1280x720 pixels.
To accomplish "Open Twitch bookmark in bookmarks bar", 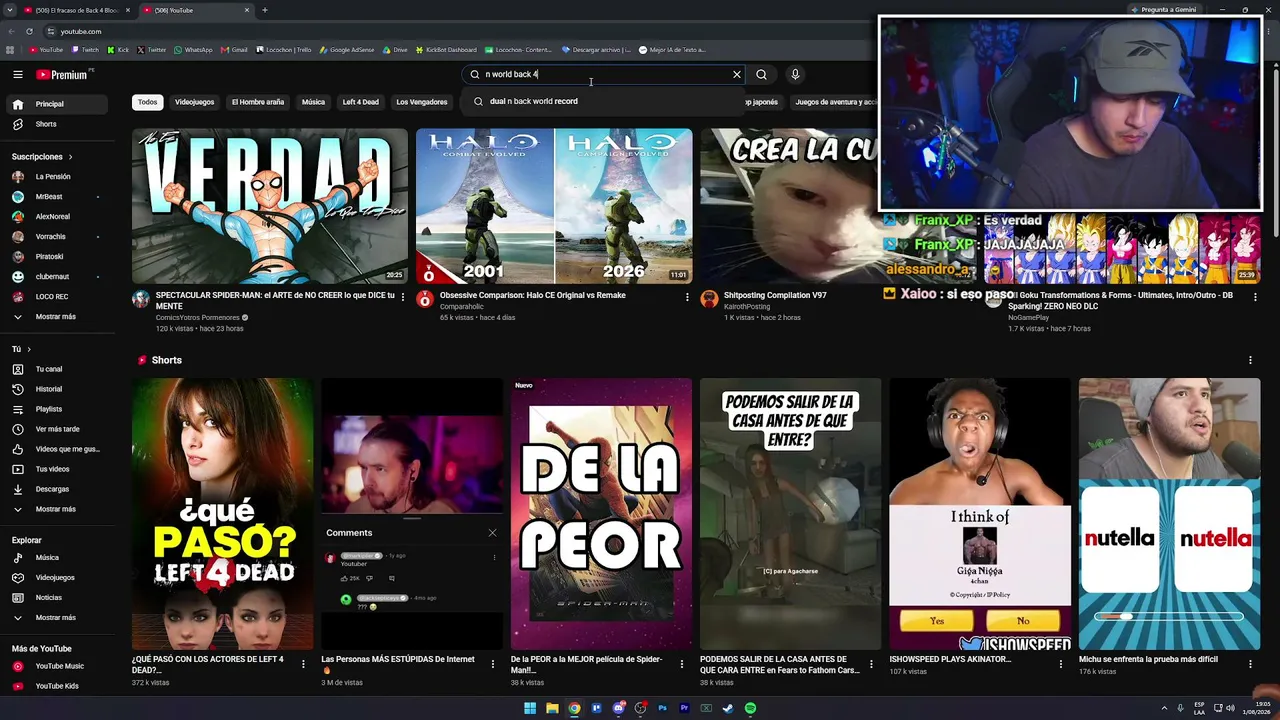I will tap(85, 49).
